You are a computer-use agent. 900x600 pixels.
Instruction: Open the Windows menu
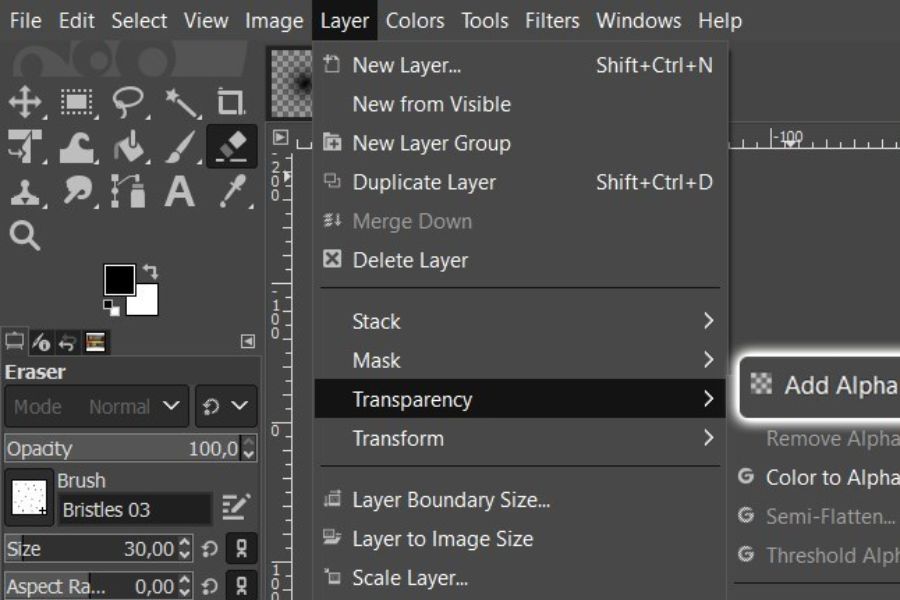point(638,21)
